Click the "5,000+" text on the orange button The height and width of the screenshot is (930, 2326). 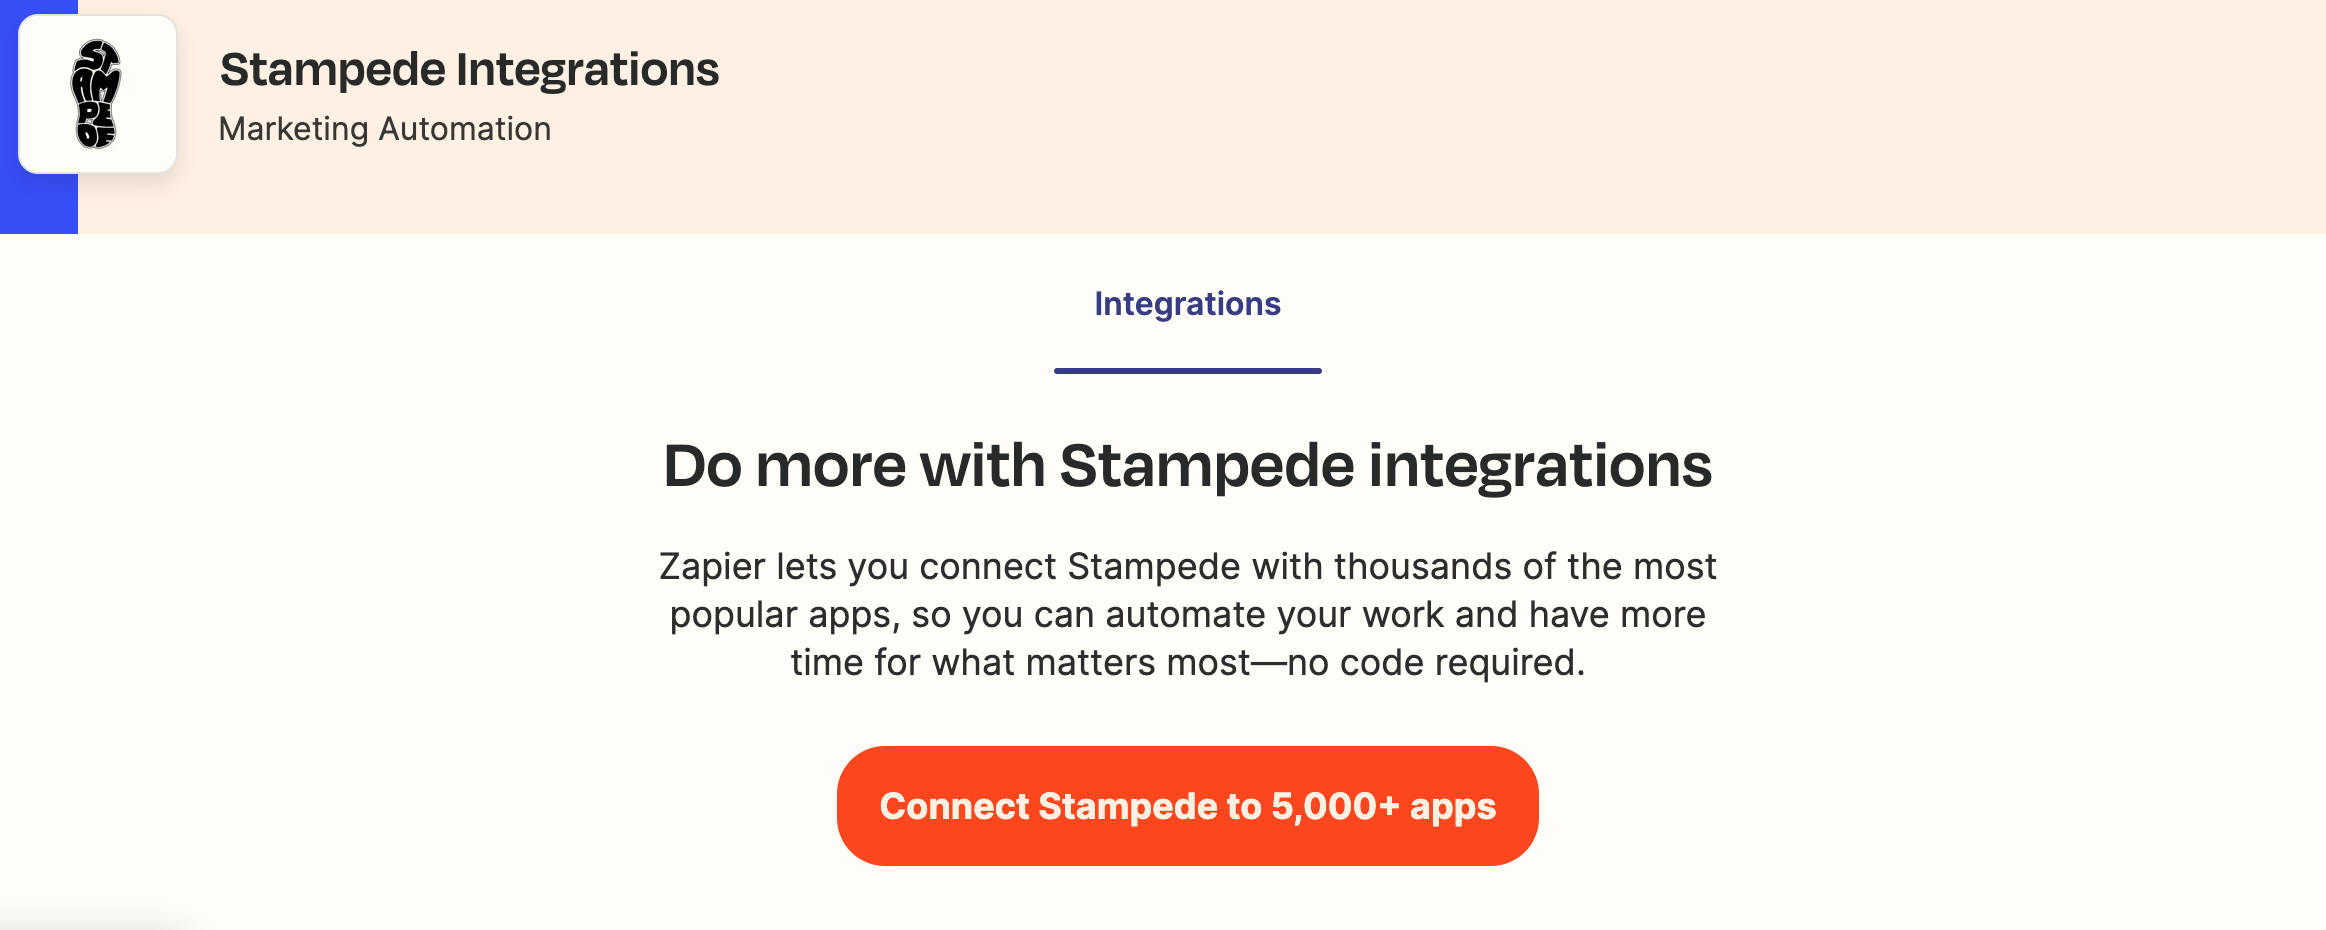1334,807
